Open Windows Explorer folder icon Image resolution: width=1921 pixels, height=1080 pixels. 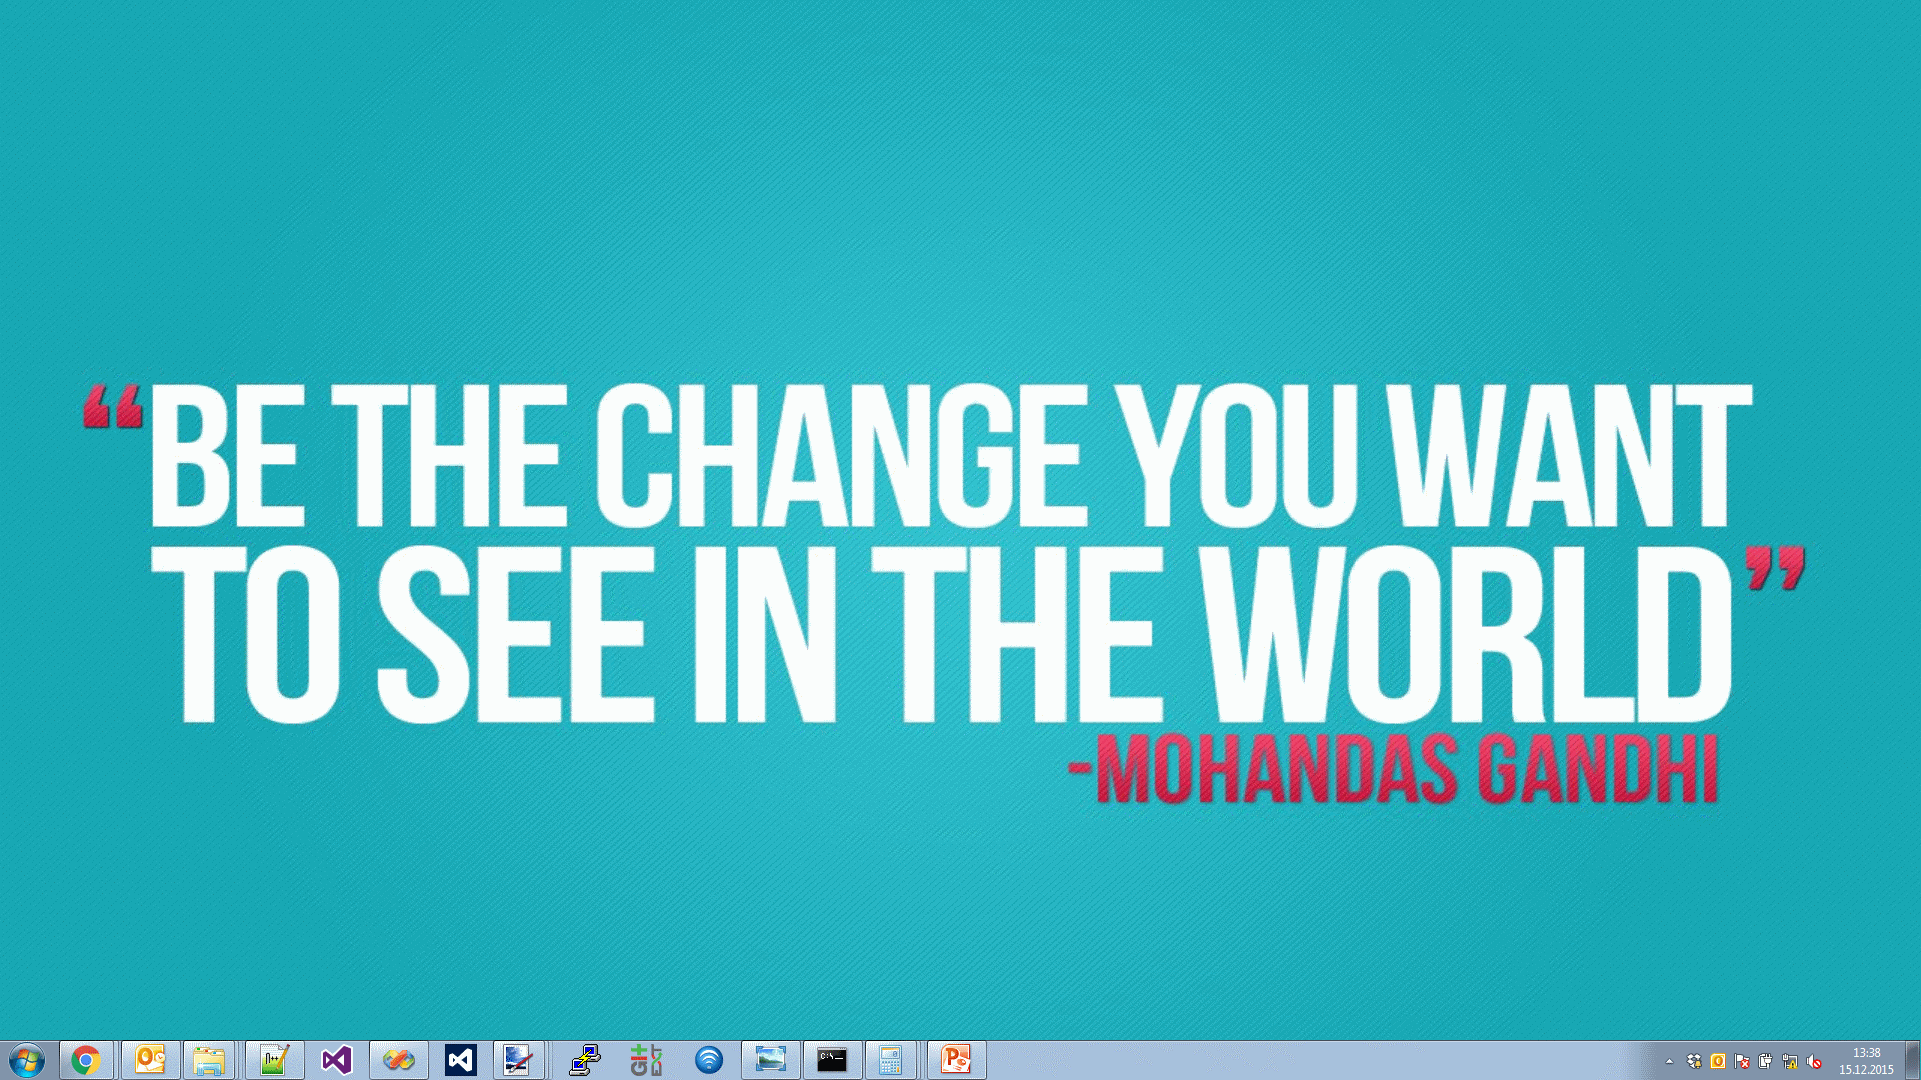[x=209, y=1060]
